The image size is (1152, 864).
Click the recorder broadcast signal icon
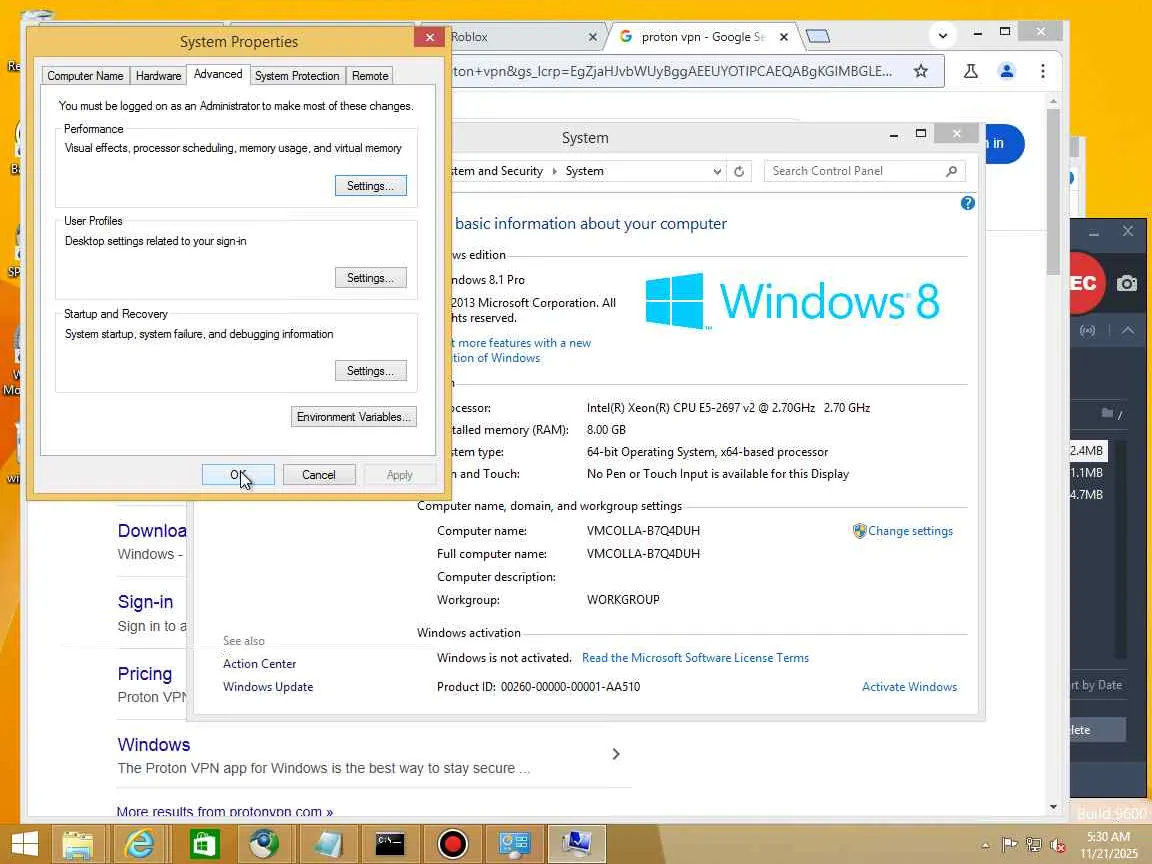(x=1087, y=331)
